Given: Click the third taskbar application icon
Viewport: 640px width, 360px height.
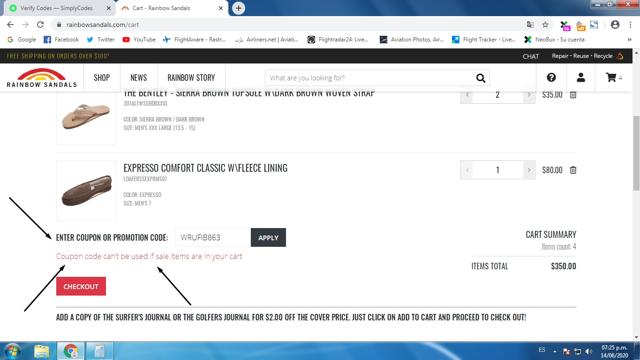Looking at the screenshot, I should point(99,351).
